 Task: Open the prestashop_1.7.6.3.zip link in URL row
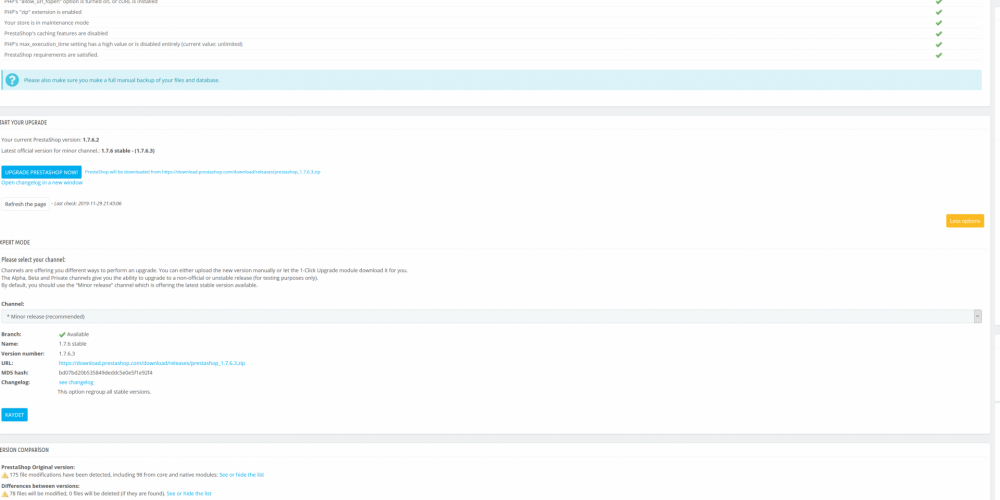[152, 363]
